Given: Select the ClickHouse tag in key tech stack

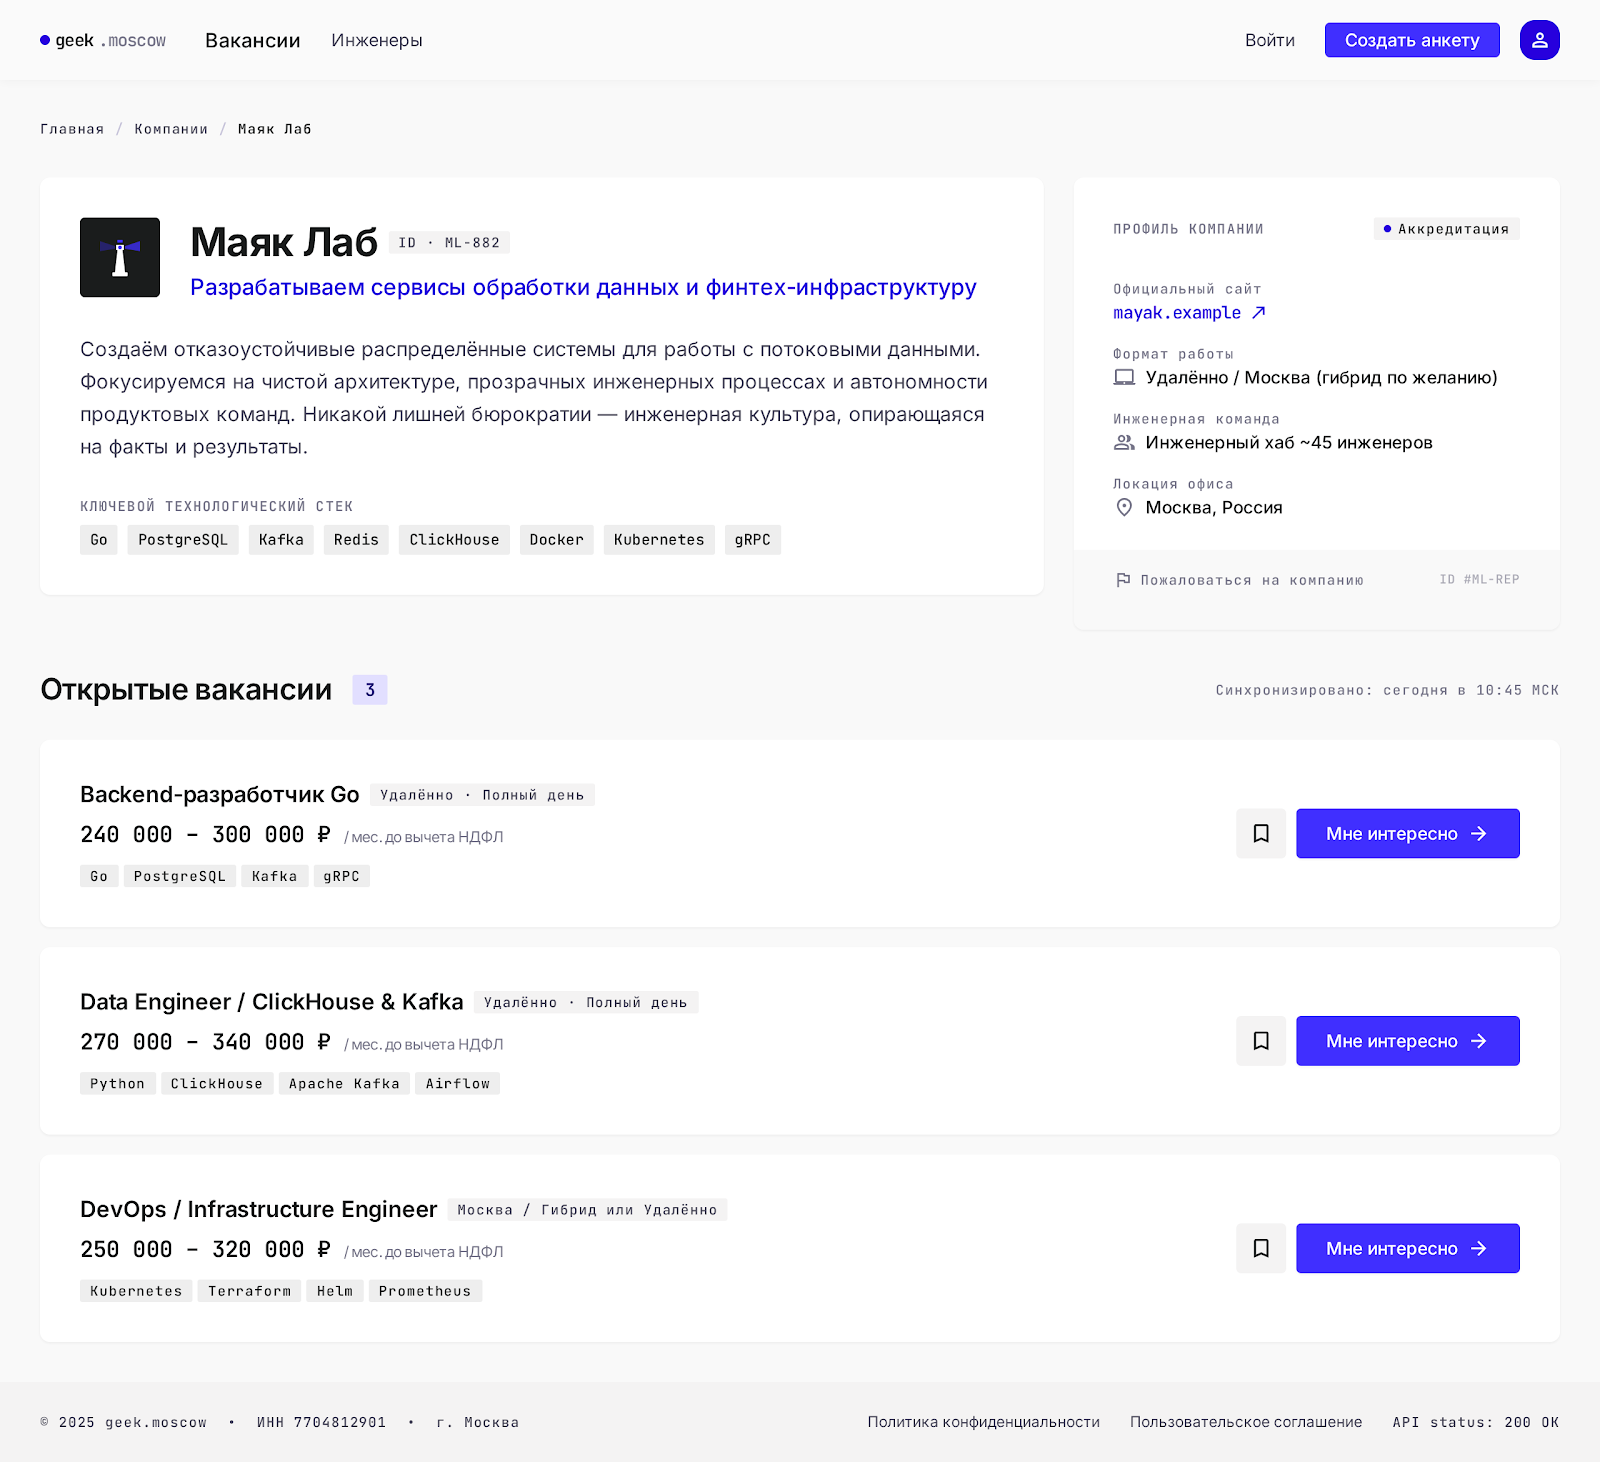Looking at the screenshot, I should (x=454, y=540).
